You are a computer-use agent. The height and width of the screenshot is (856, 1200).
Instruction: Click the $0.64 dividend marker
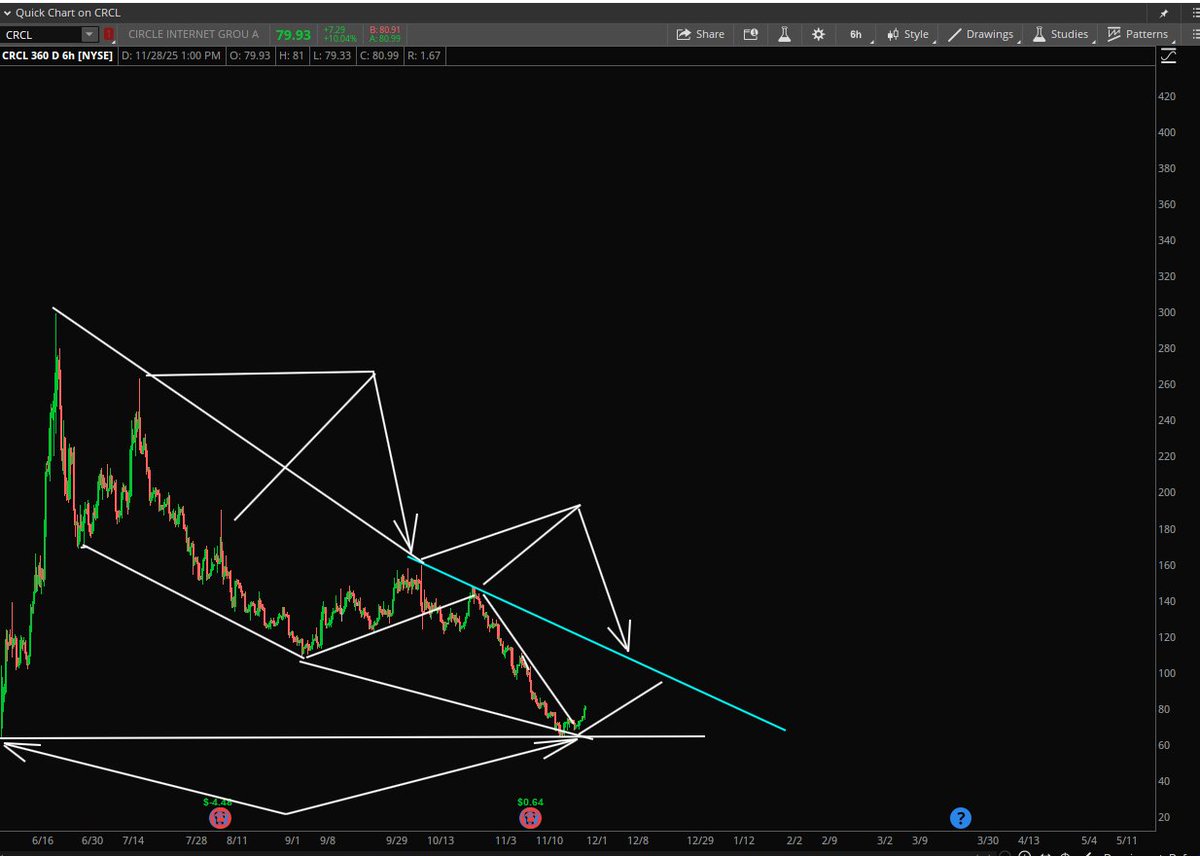tap(530, 818)
